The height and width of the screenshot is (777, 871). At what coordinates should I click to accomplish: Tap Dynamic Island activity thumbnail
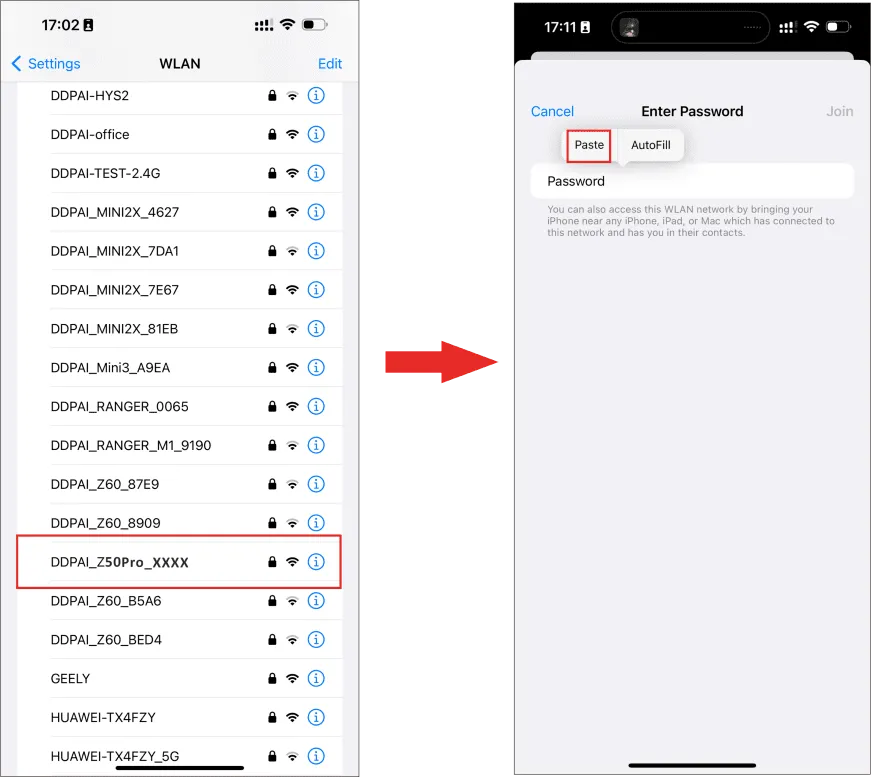coord(629,27)
